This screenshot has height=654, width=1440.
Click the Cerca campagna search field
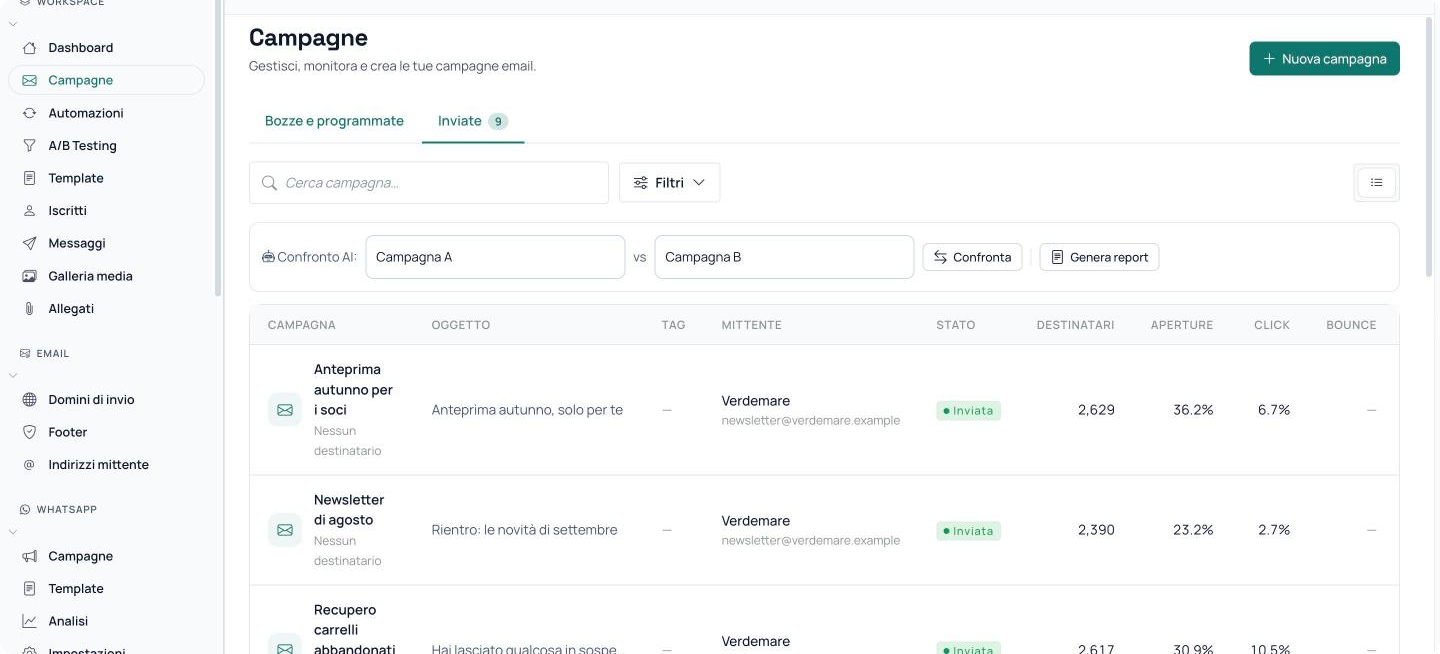point(429,183)
